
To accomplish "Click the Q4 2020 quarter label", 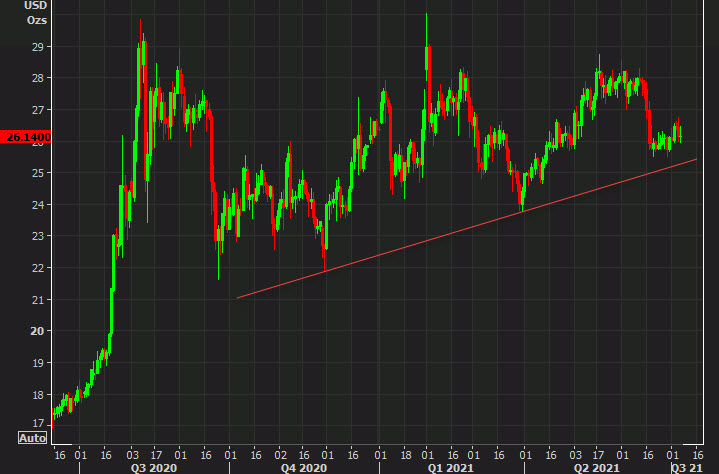I will (303, 467).
